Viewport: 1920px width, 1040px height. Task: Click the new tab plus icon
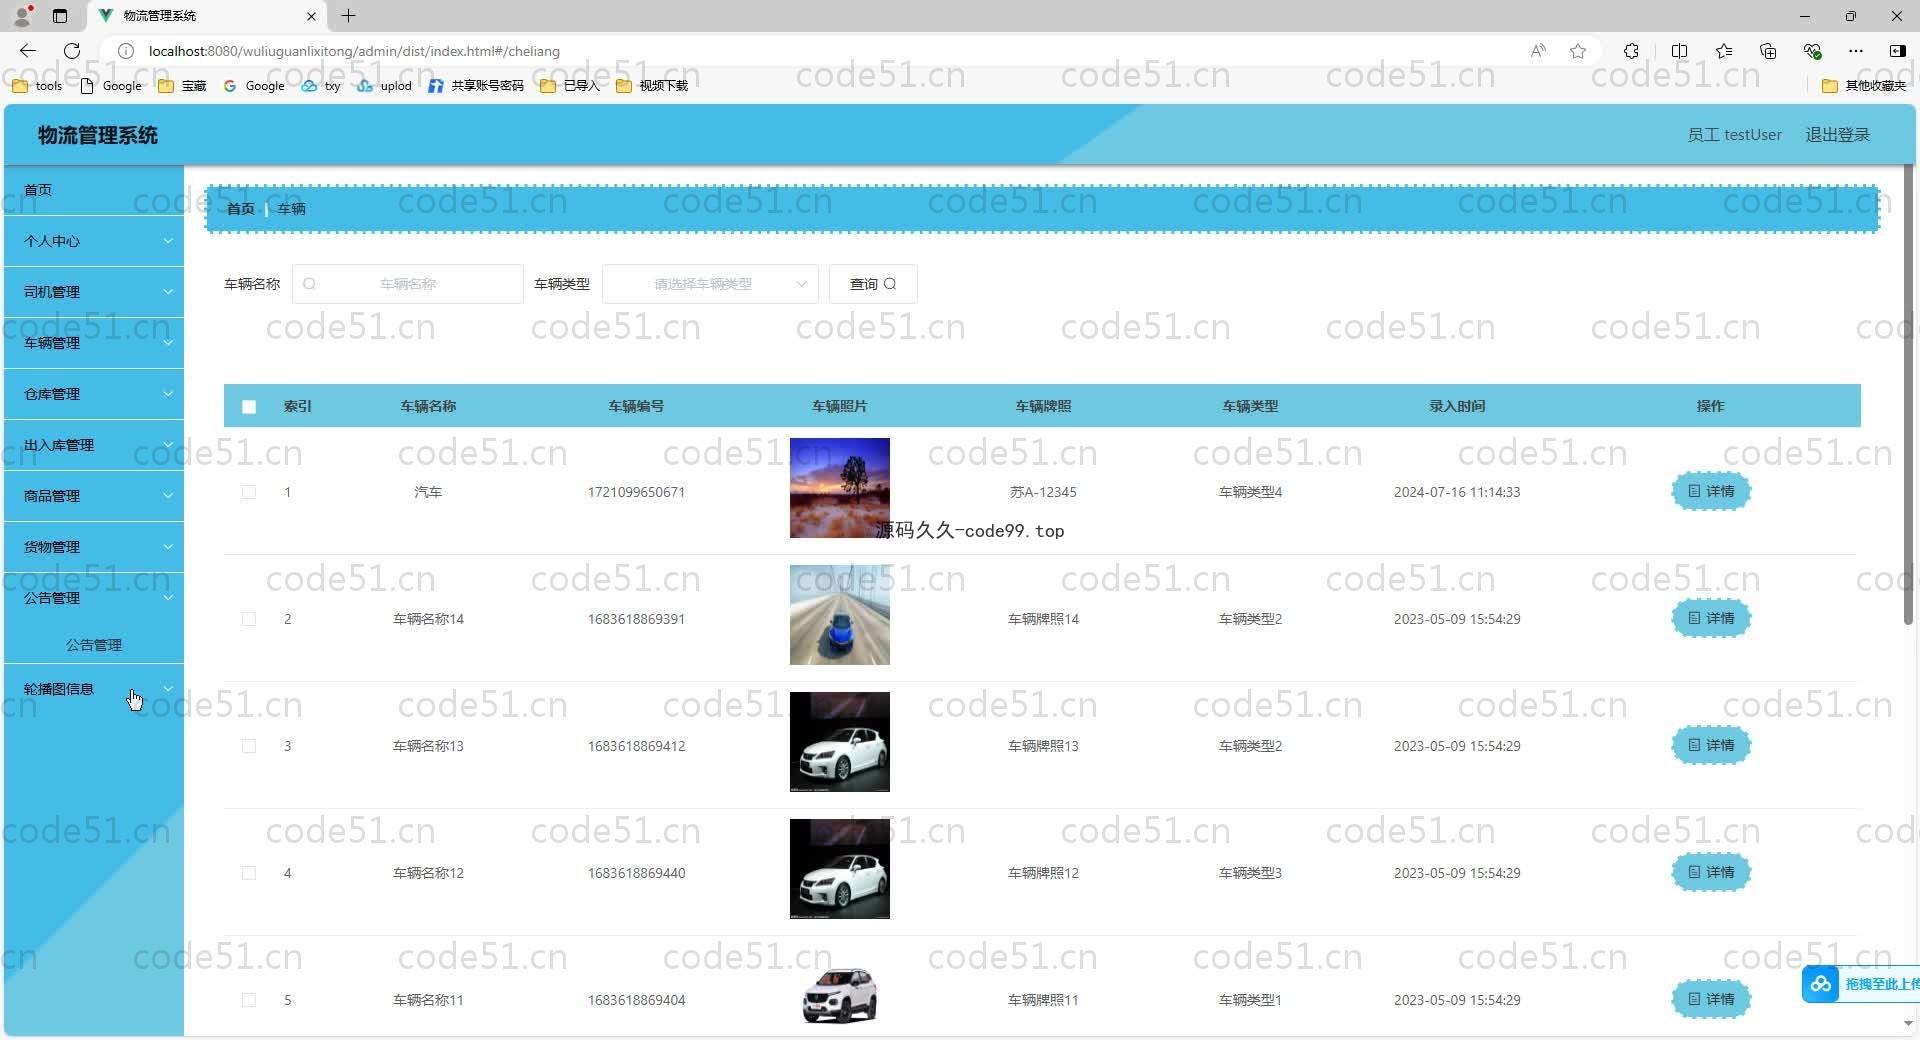(348, 16)
